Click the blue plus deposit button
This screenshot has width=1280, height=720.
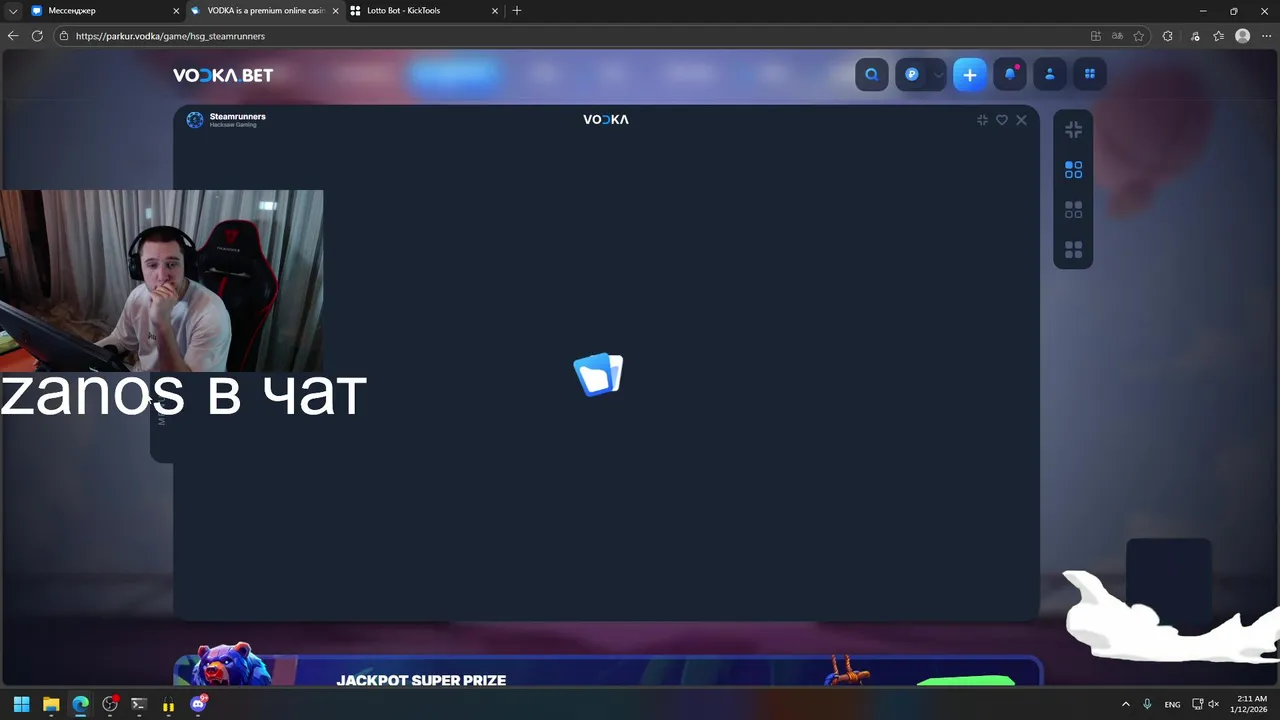tap(970, 75)
